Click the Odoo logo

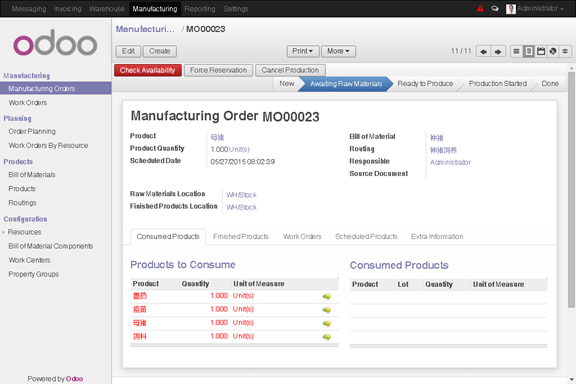coord(55,43)
